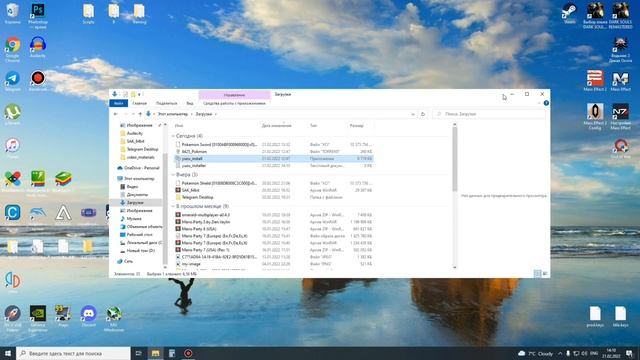The image size is (640, 360).
Task: Open the Witcher 2 desktop shortcut
Action: point(620,50)
